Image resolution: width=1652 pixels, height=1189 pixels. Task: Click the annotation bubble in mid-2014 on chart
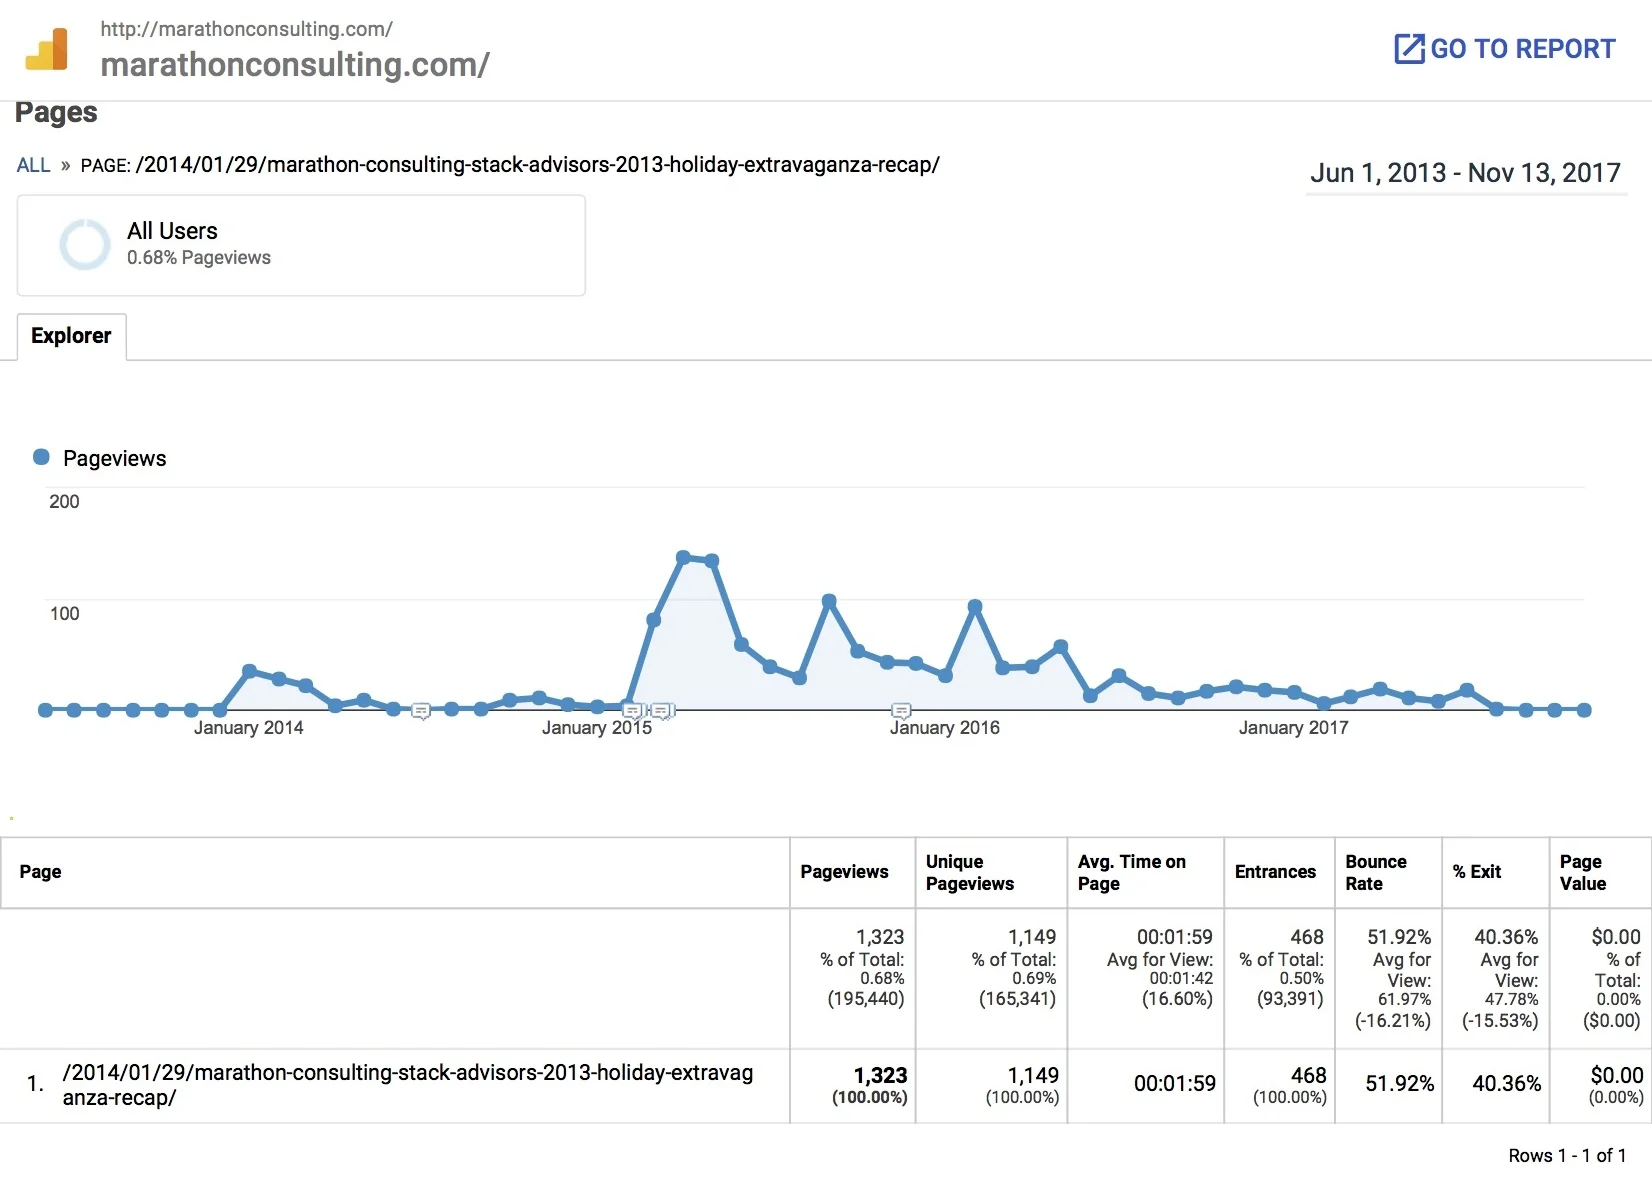tap(423, 711)
